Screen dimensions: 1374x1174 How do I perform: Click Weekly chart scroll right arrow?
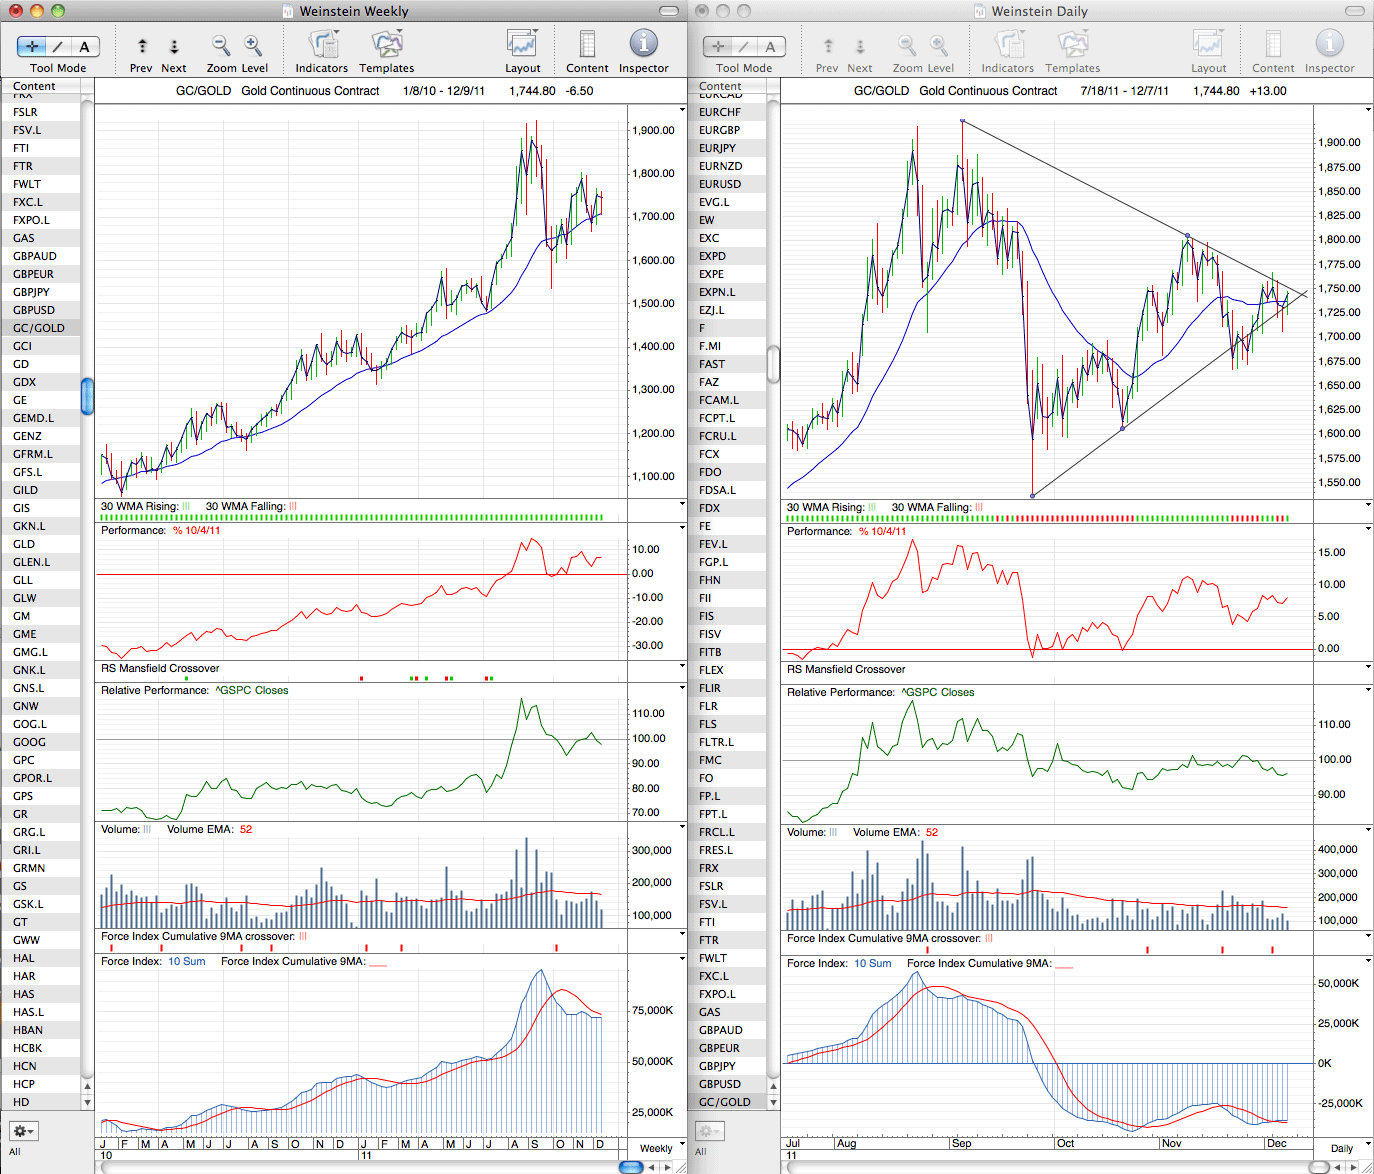click(669, 1167)
